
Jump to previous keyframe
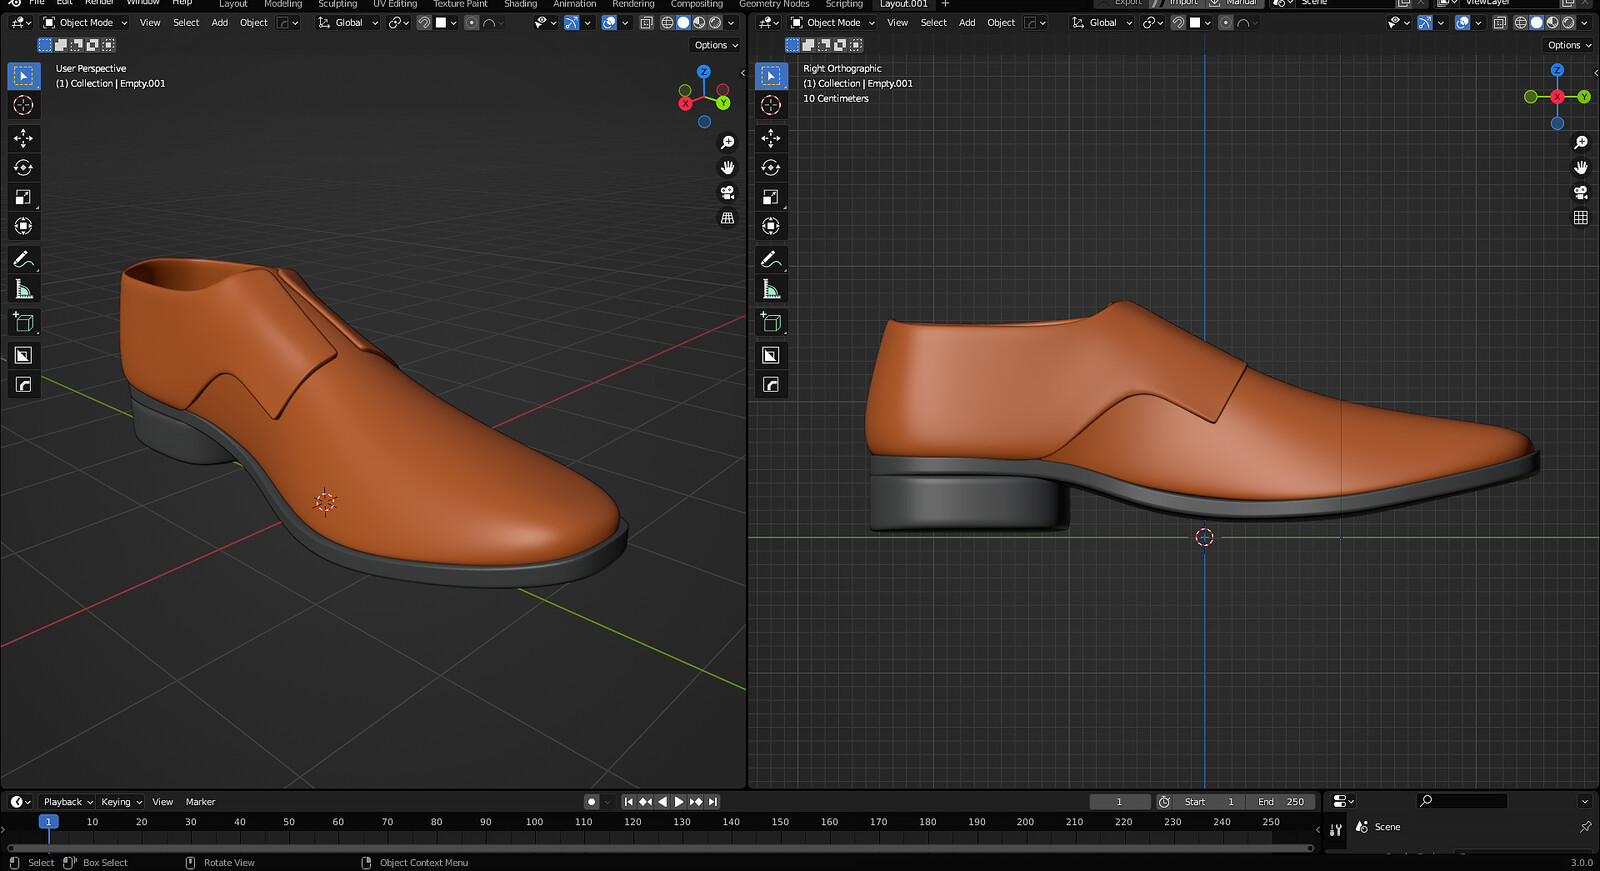coord(645,802)
